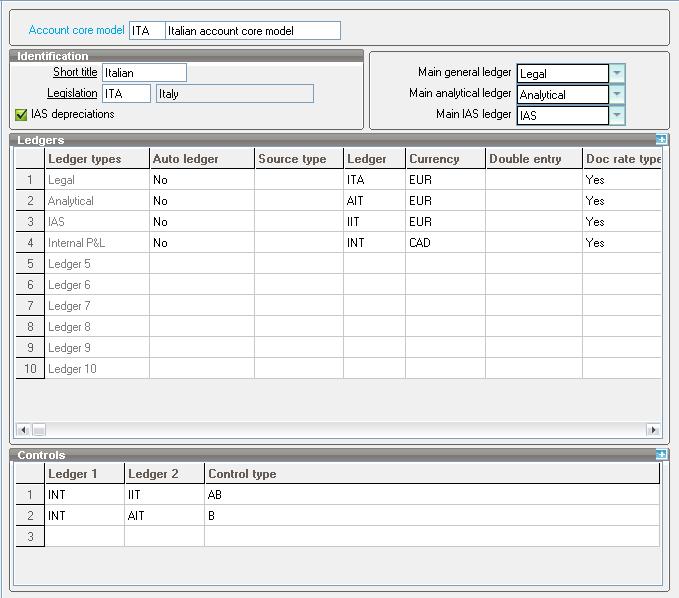Click the Legislation label link
This screenshot has width=679, height=598.
[x=72, y=93]
